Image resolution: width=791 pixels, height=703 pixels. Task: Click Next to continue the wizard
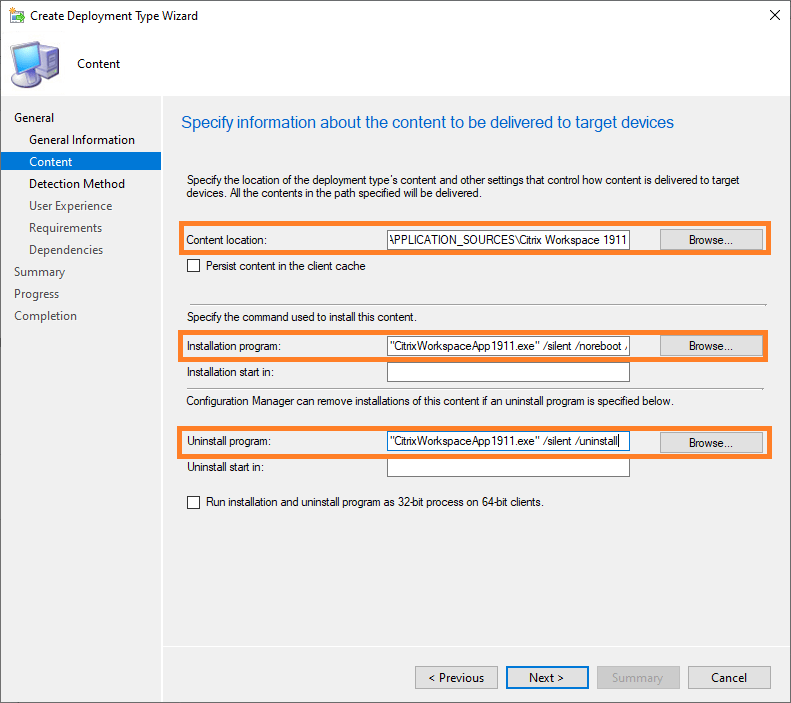click(x=547, y=677)
